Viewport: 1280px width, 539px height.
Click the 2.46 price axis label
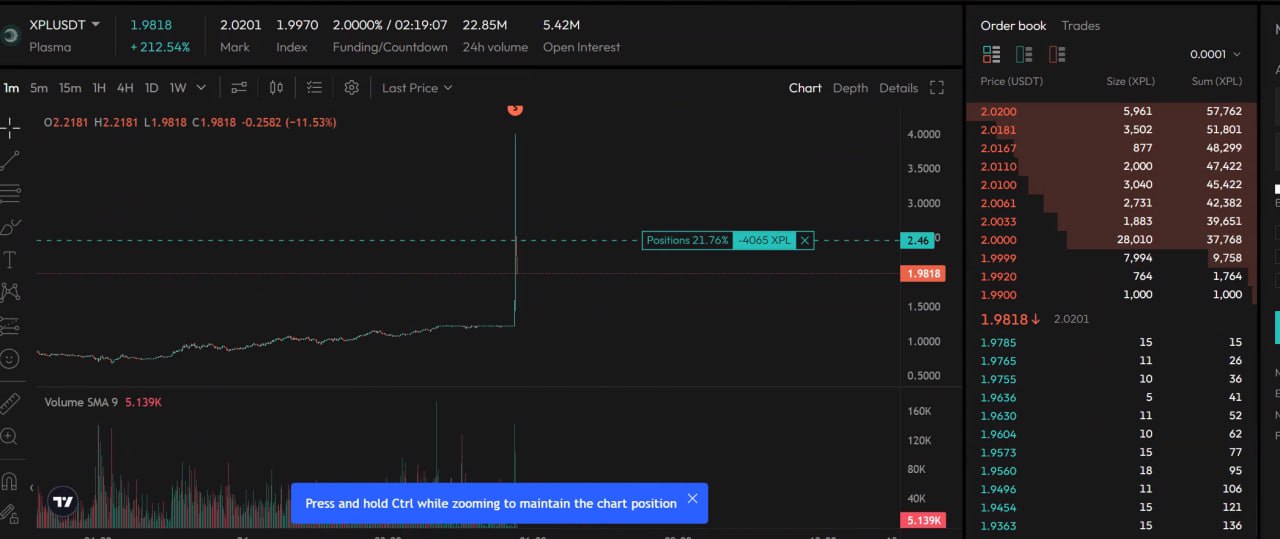pyautogui.click(x=917, y=240)
